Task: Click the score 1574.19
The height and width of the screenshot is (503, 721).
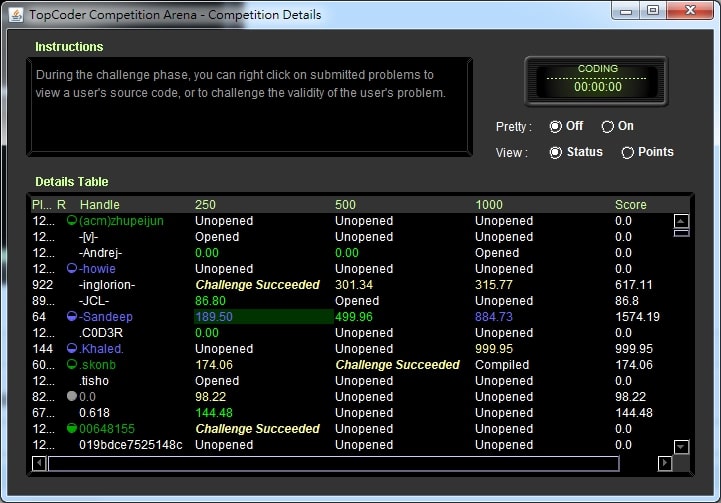Action: click(637, 316)
